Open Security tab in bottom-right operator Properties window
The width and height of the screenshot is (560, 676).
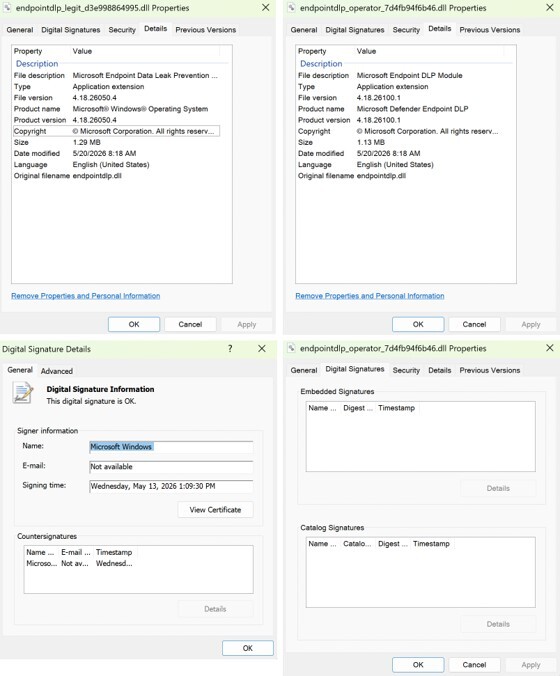click(406, 370)
